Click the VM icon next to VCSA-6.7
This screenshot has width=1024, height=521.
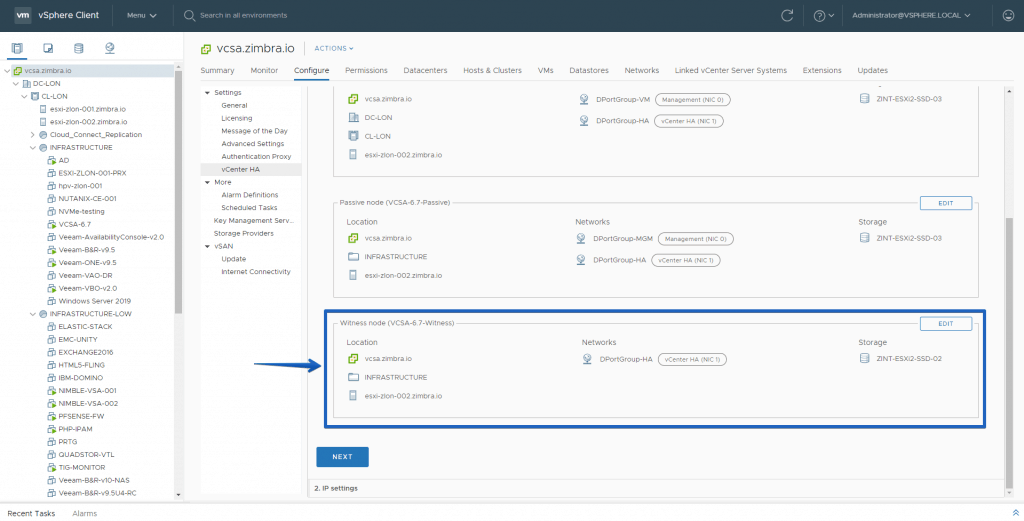click(52, 224)
